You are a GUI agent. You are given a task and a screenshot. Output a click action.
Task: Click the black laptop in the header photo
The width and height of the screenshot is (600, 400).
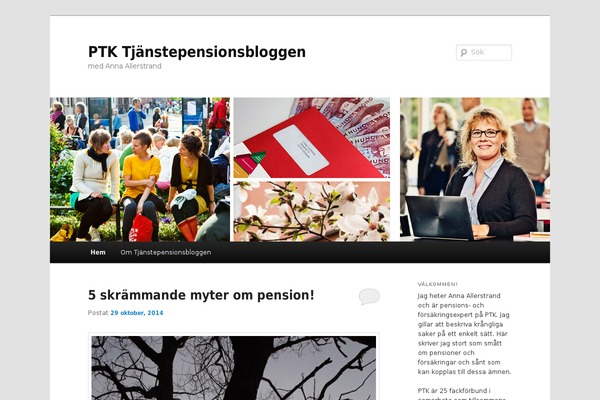pos(439,217)
